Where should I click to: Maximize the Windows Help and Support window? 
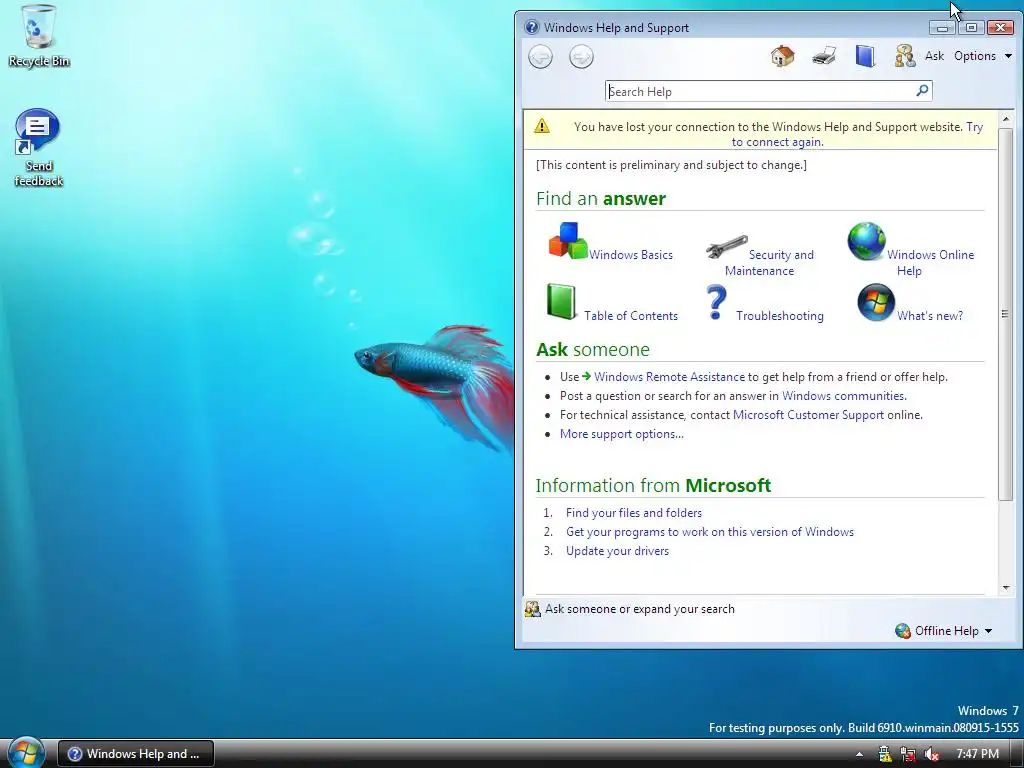(x=971, y=27)
